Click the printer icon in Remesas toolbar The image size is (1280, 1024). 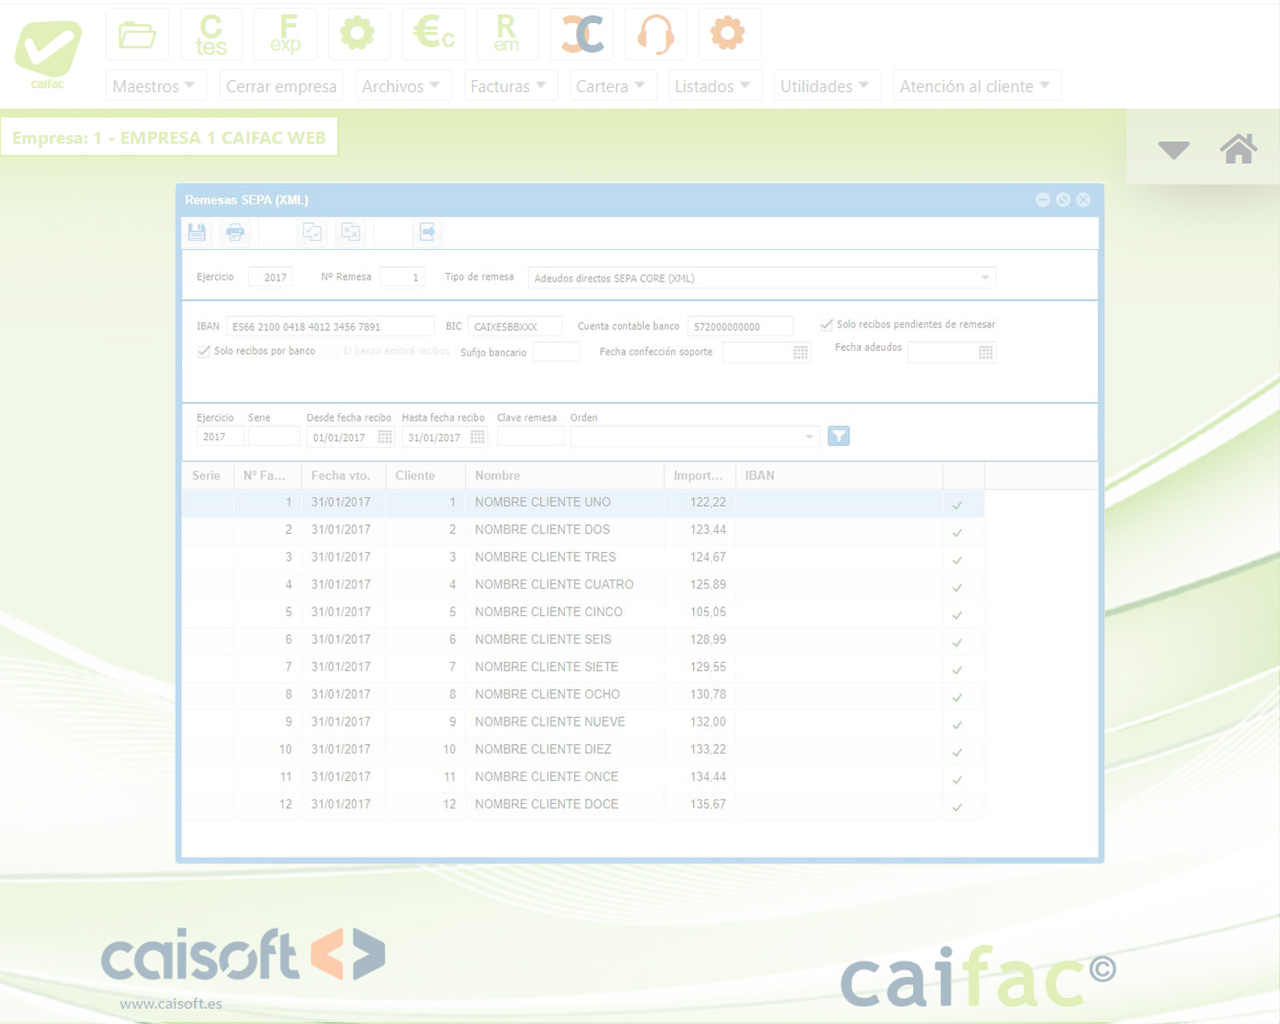point(235,232)
